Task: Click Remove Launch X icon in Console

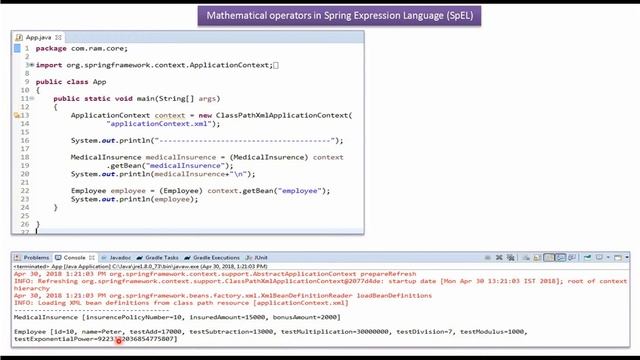Action: point(499,258)
